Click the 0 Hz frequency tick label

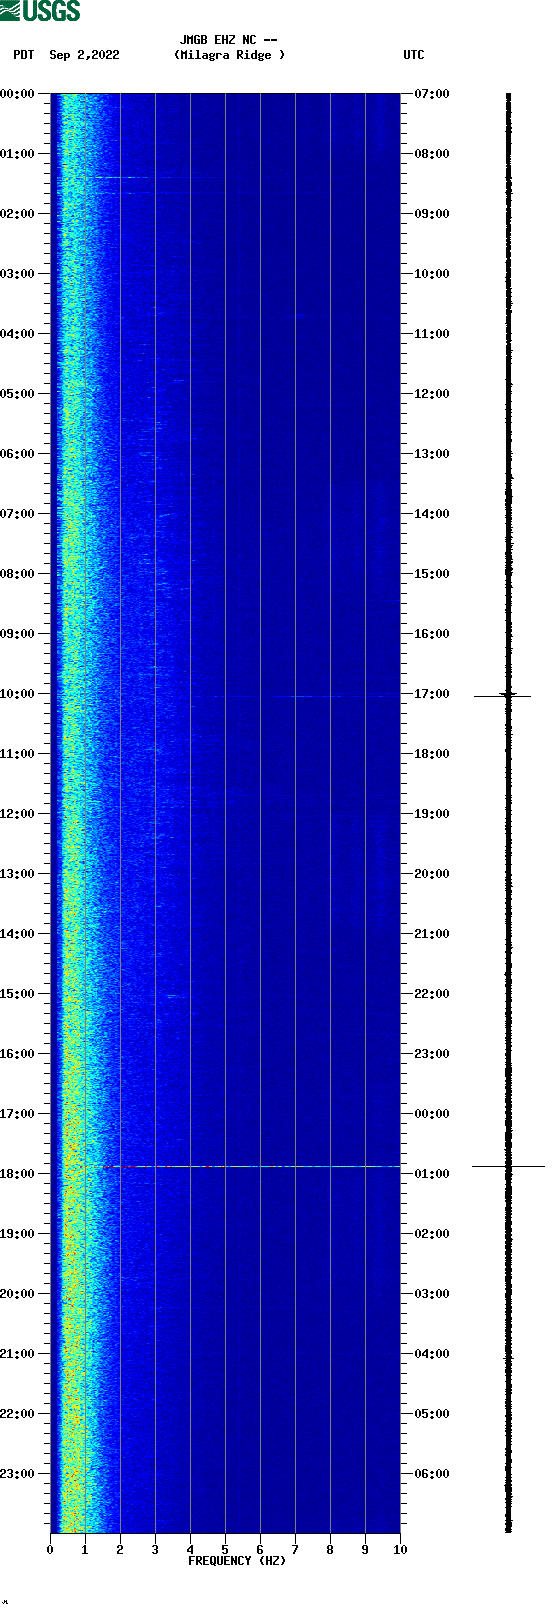[50, 1551]
